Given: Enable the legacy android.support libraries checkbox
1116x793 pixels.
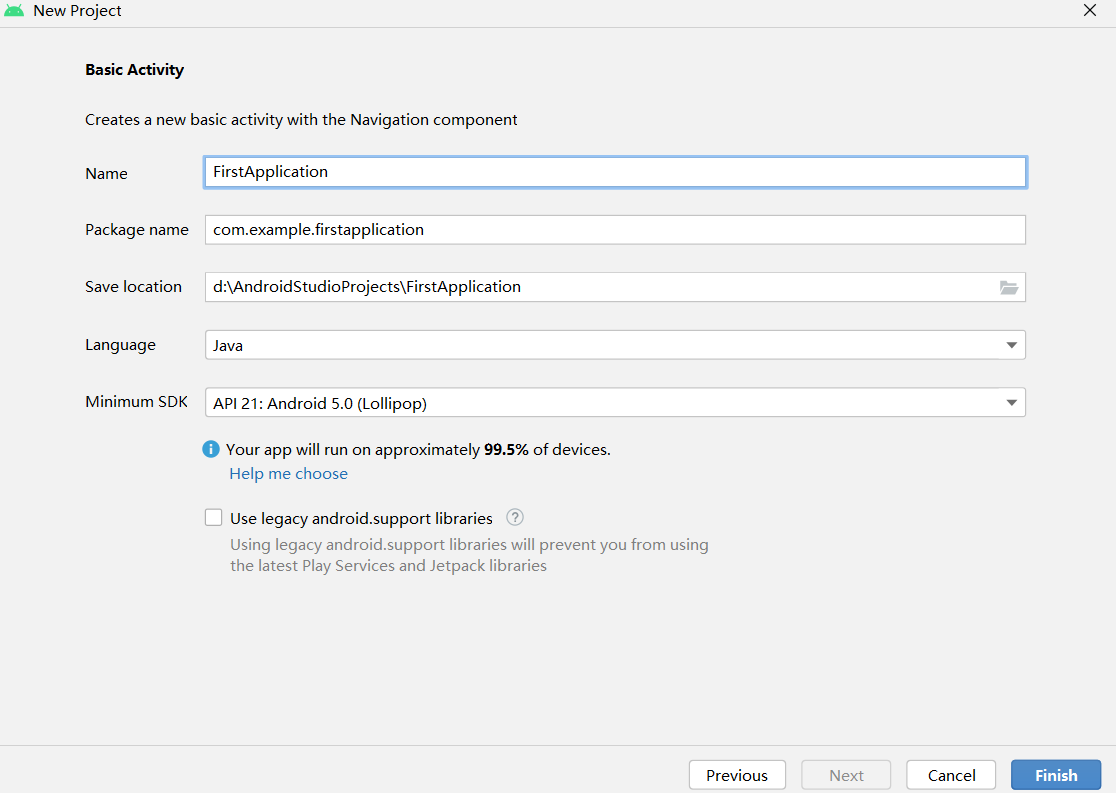Looking at the screenshot, I should 213,518.
